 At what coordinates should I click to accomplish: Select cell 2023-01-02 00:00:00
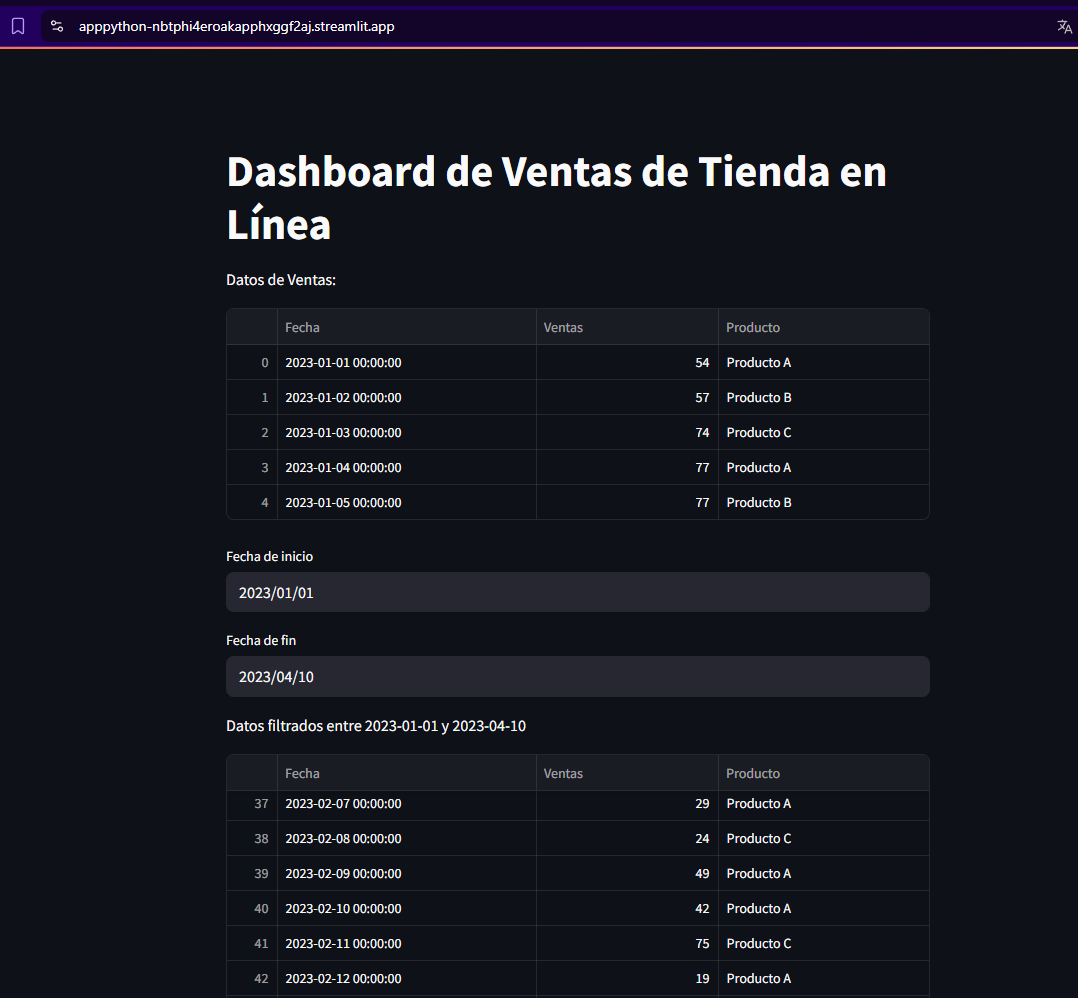(406, 397)
